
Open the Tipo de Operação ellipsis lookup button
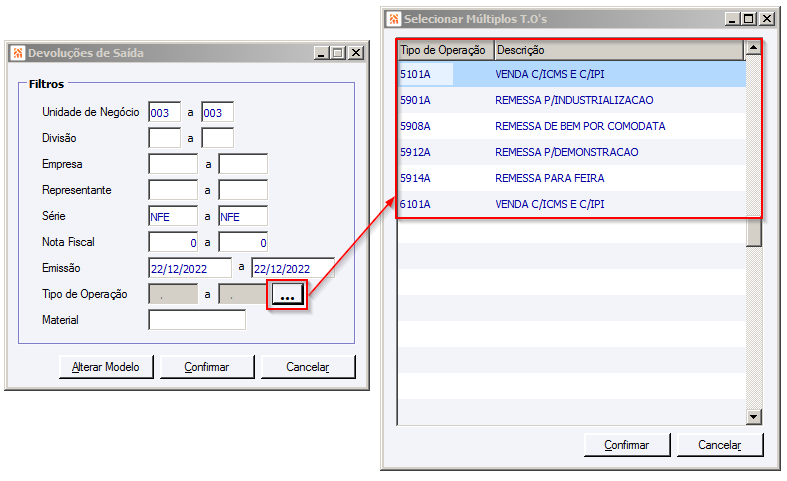[x=287, y=295]
